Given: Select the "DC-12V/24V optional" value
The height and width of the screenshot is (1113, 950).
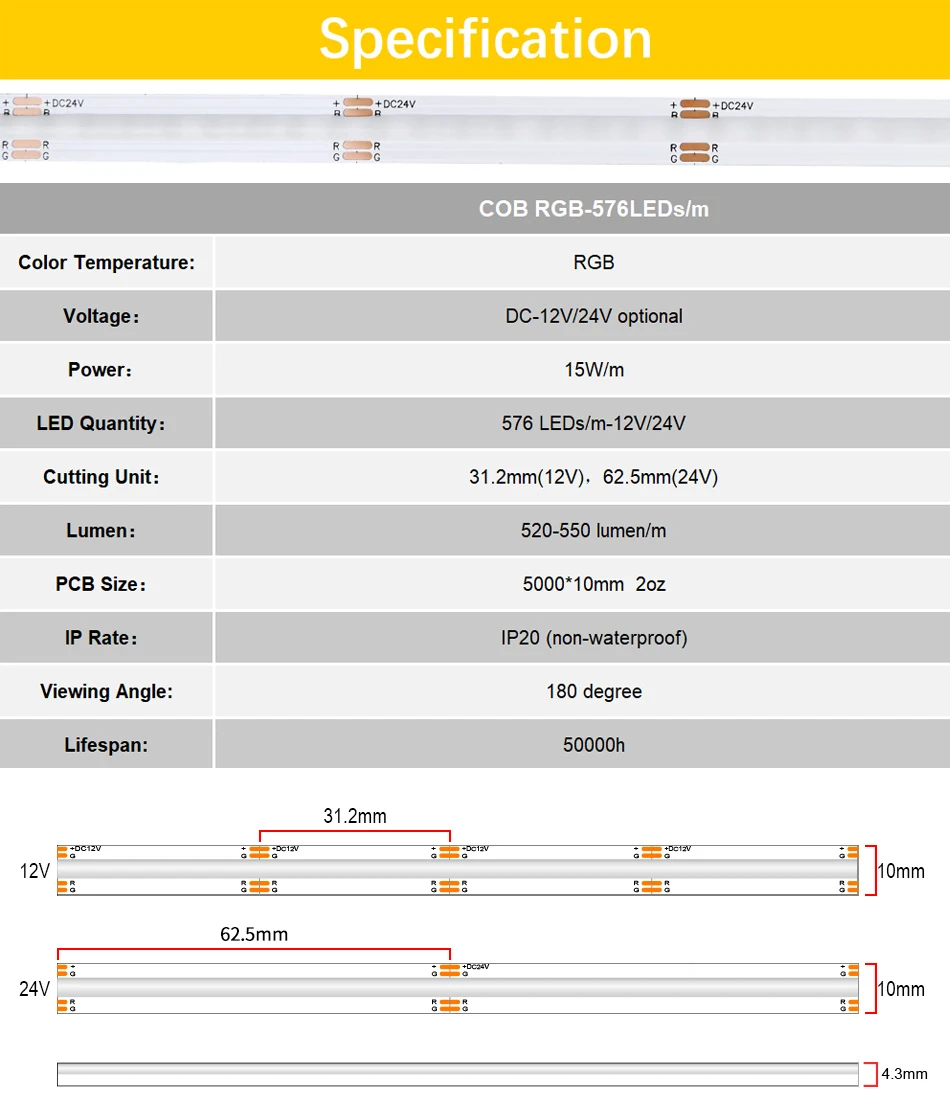Looking at the screenshot, I should click(x=594, y=316).
